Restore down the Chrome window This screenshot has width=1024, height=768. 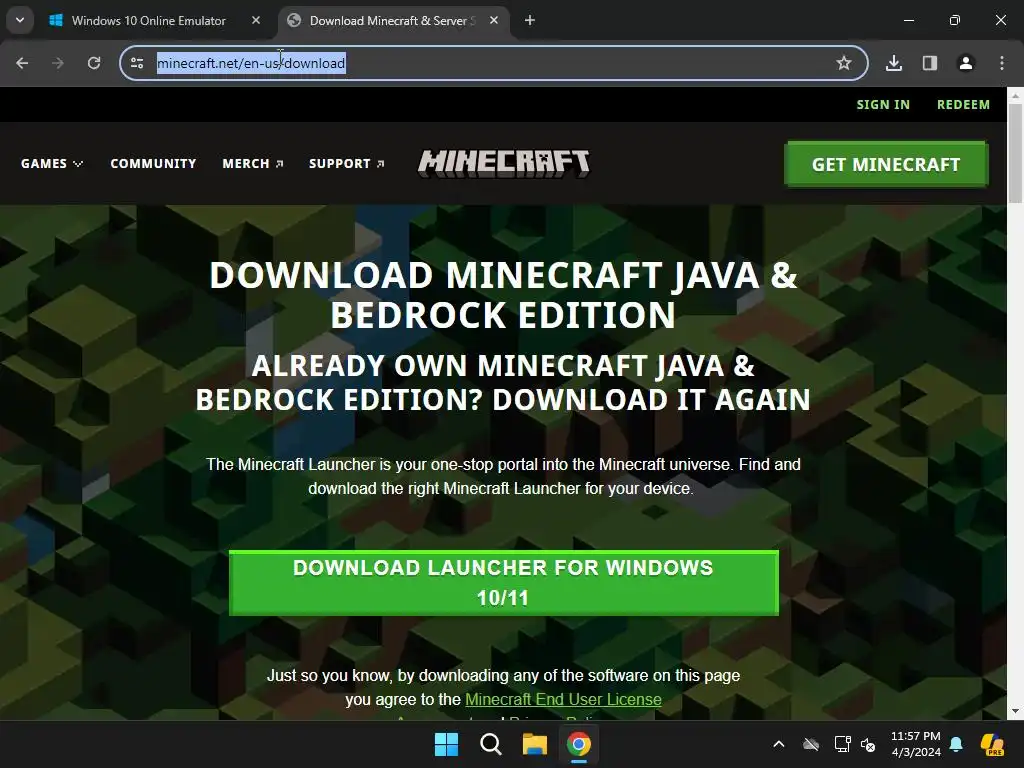tap(955, 20)
